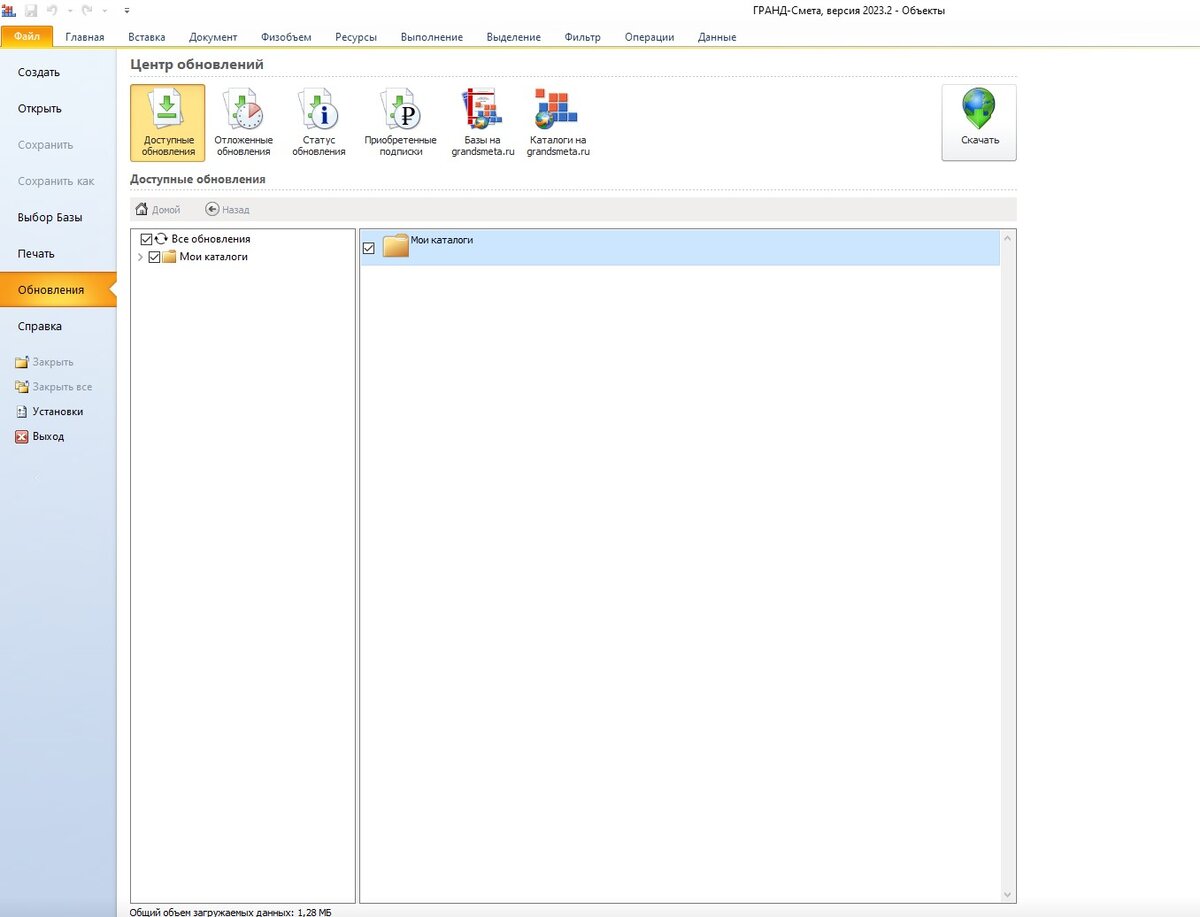Open the Файл tab
Screen dimensions: 1200x917
point(27,37)
